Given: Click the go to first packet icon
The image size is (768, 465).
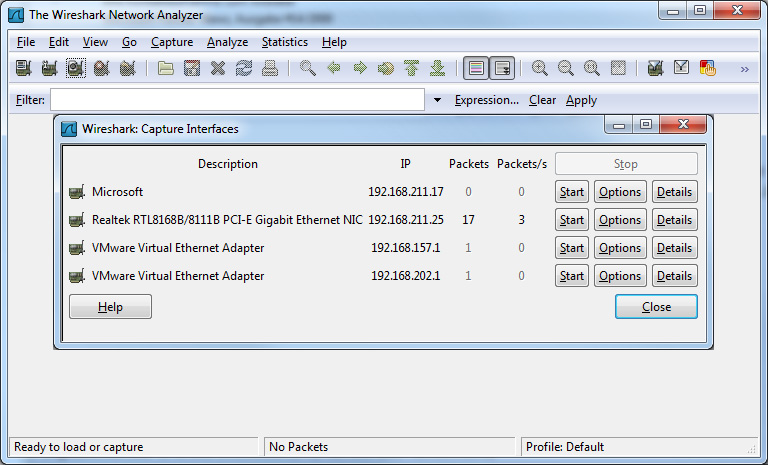Looking at the screenshot, I should pyautogui.click(x=412, y=68).
